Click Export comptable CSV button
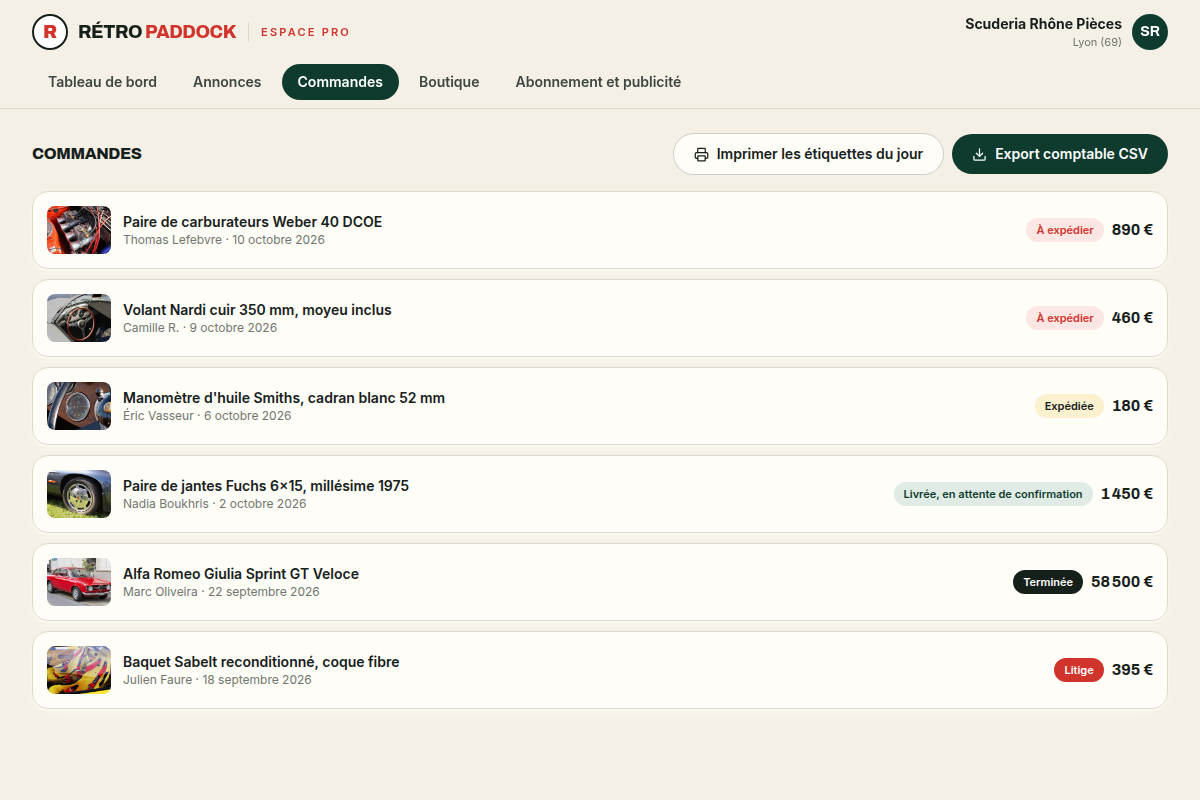 (x=1060, y=154)
